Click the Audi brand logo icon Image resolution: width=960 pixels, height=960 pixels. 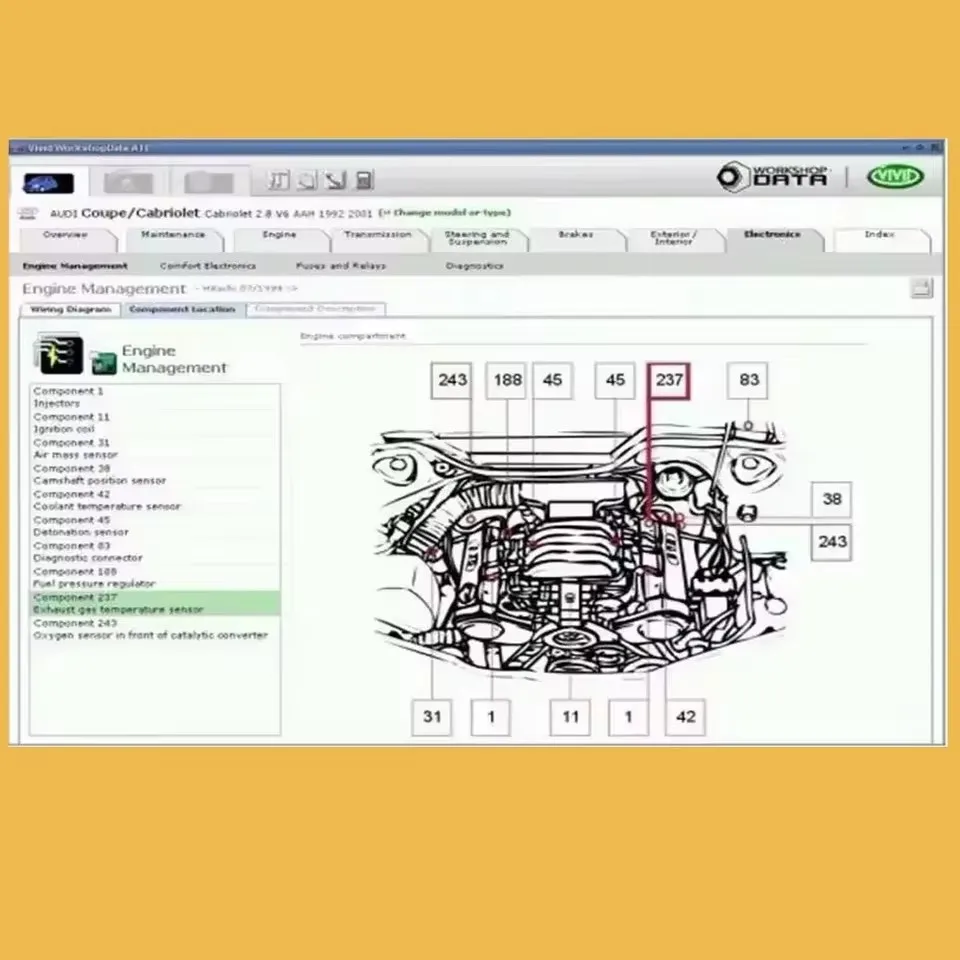coord(28,214)
